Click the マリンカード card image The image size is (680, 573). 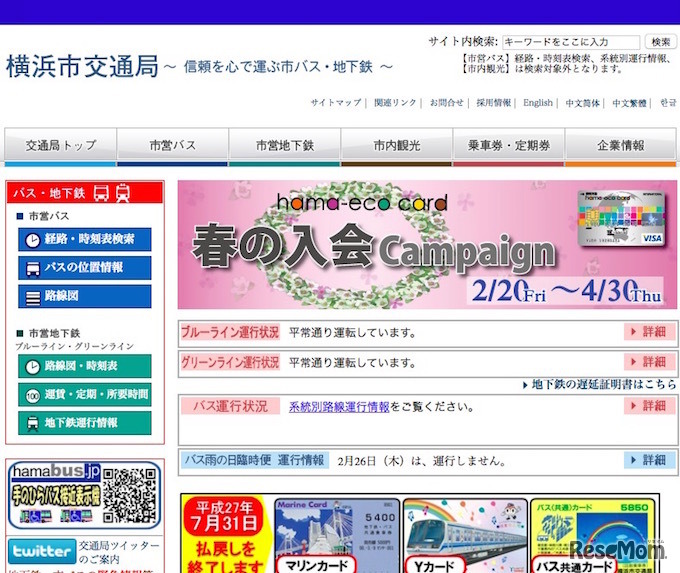pyautogui.click(x=337, y=536)
